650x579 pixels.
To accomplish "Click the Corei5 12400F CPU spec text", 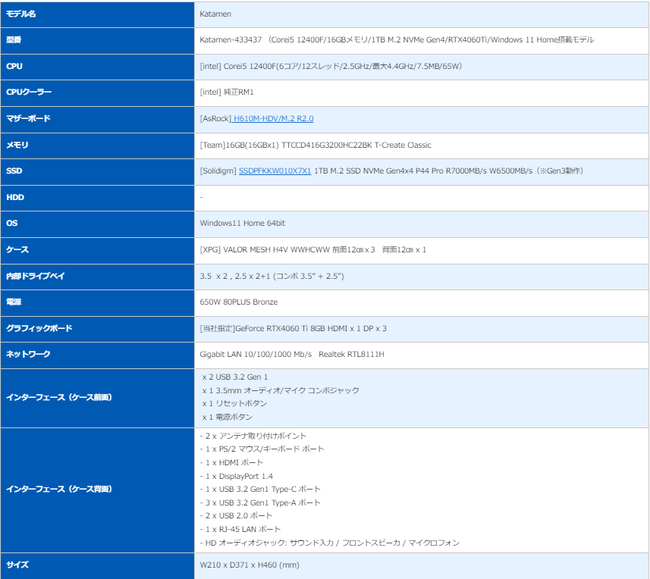I will coord(331,66).
